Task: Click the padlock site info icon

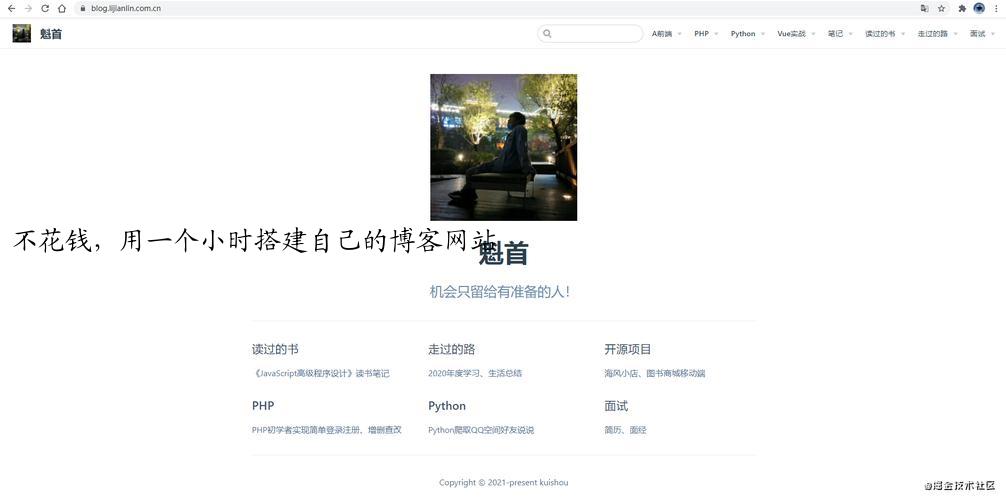Action: pos(82,8)
